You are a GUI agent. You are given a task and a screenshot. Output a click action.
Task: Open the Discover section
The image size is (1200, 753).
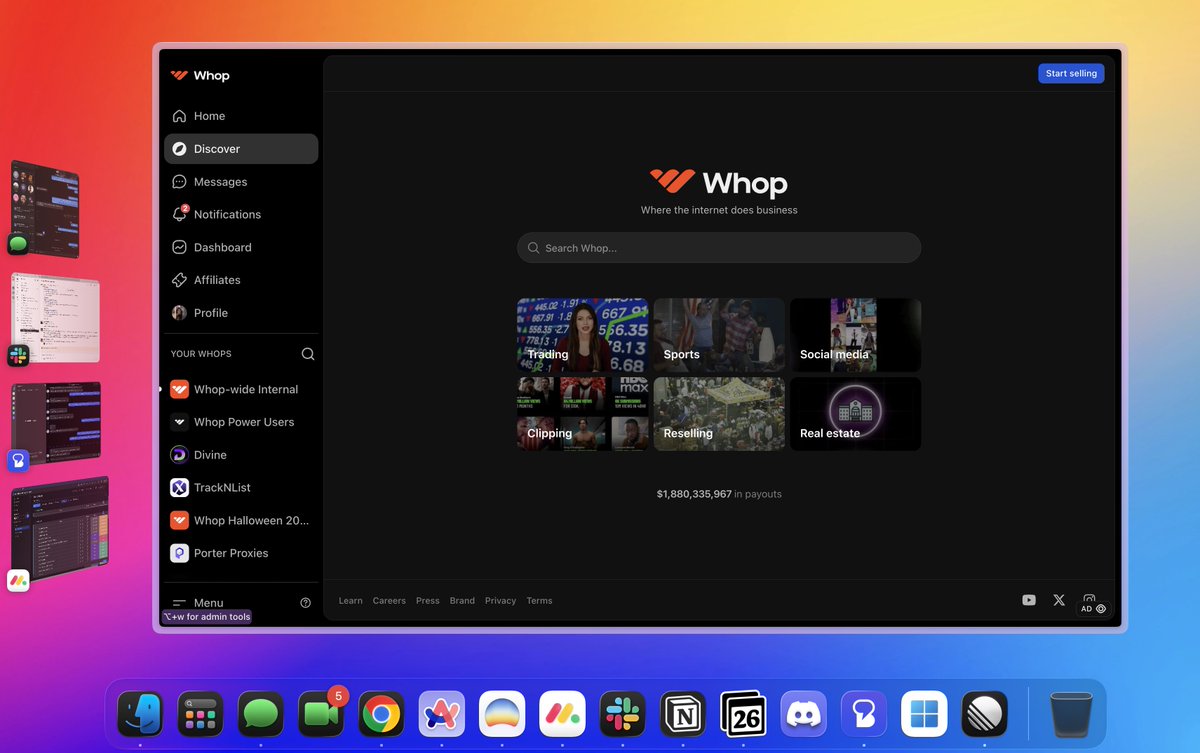coord(241,149)
